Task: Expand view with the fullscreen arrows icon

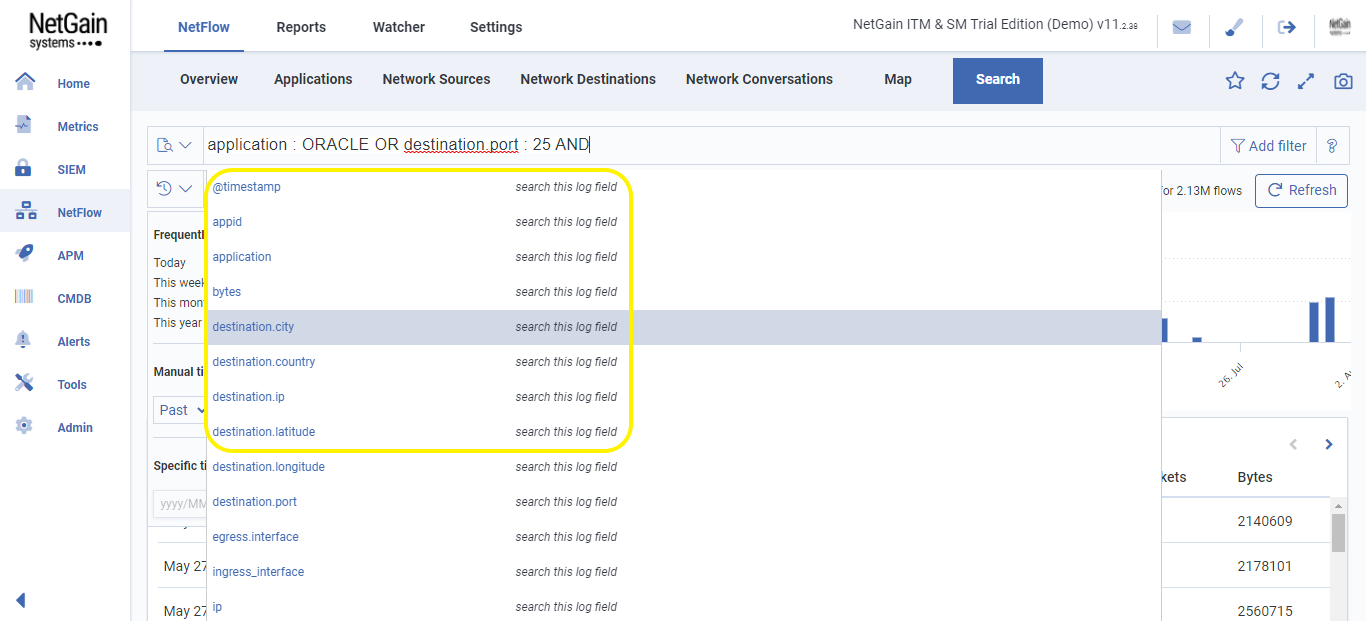Action: pos(1306,81)
